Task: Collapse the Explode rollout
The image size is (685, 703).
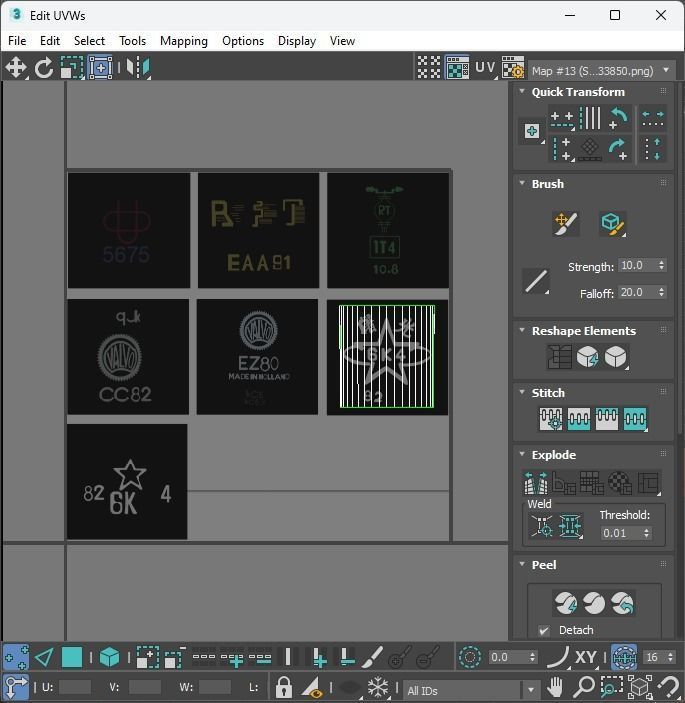Action: pos(522,454)
